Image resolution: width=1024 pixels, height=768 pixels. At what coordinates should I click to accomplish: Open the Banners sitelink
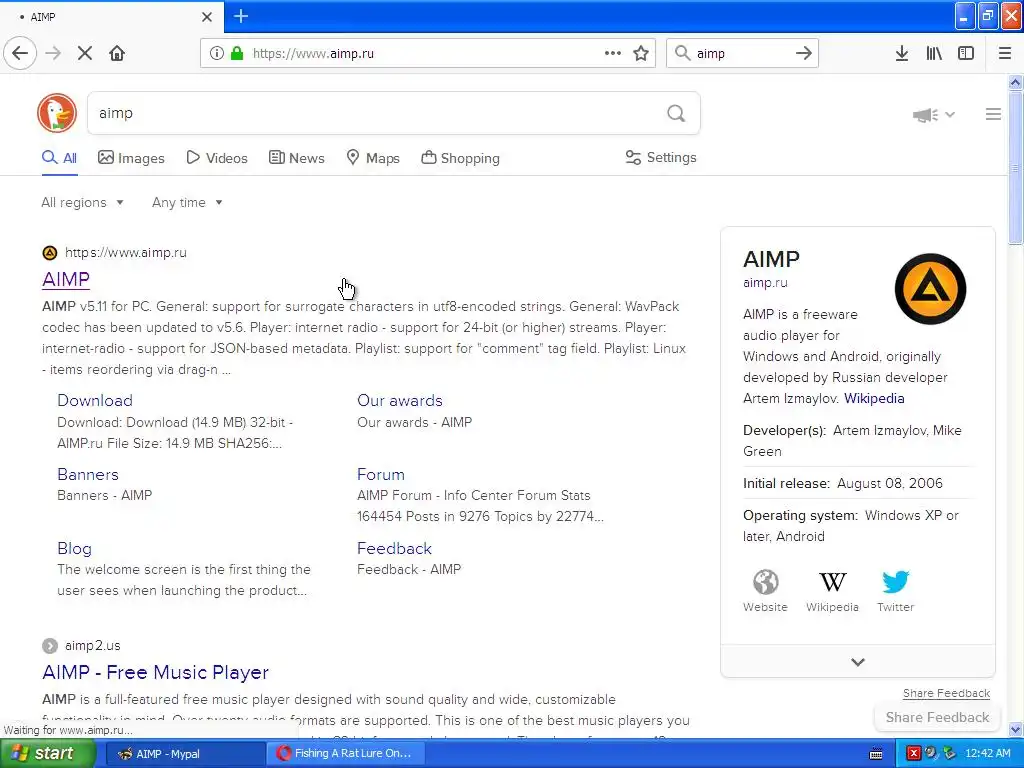(88, 474)
